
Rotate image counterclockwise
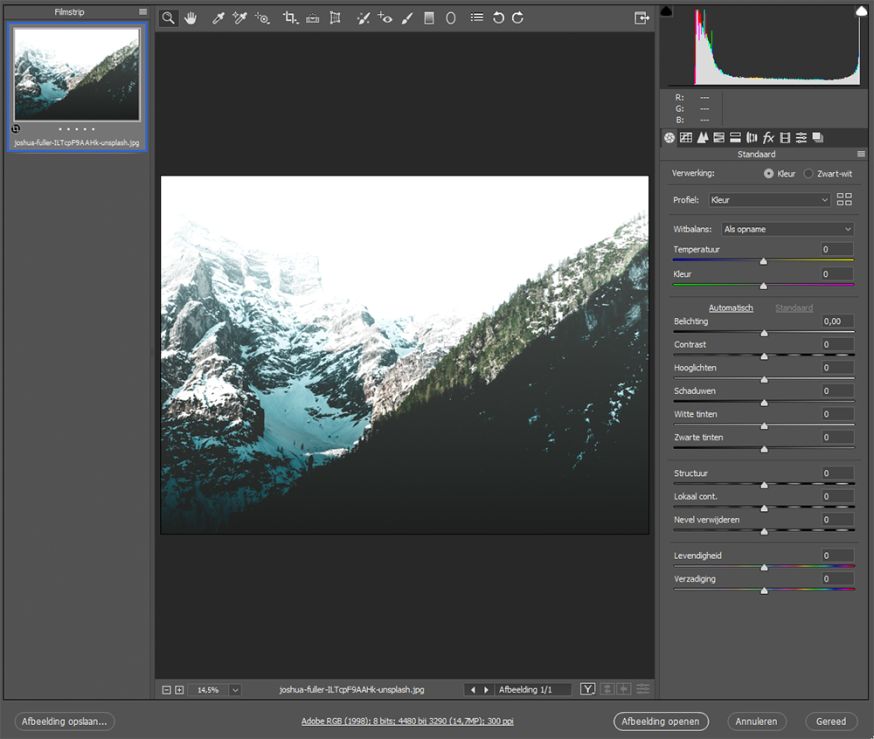tap(498, 18)
